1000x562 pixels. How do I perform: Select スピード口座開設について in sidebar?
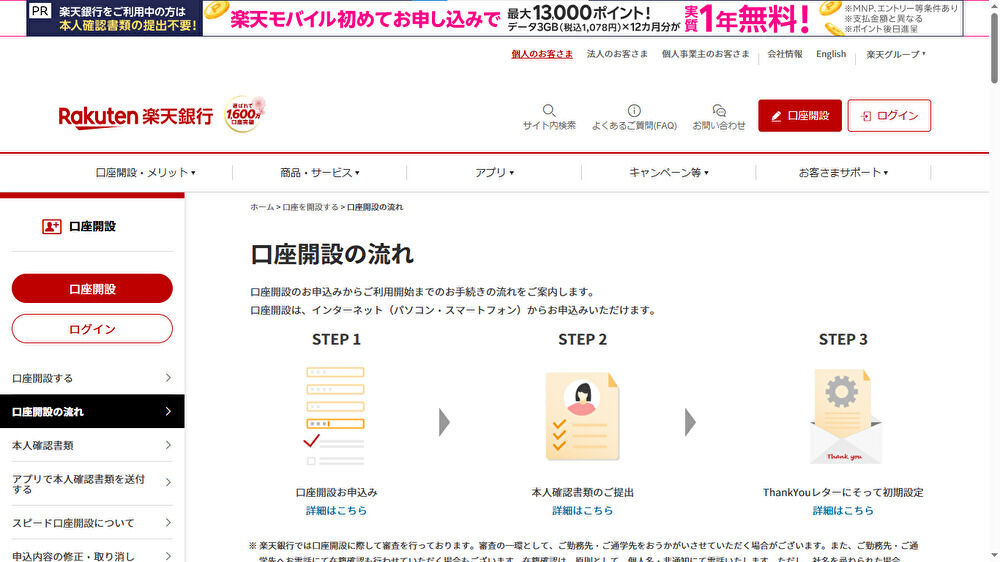(x=92, y=523)
